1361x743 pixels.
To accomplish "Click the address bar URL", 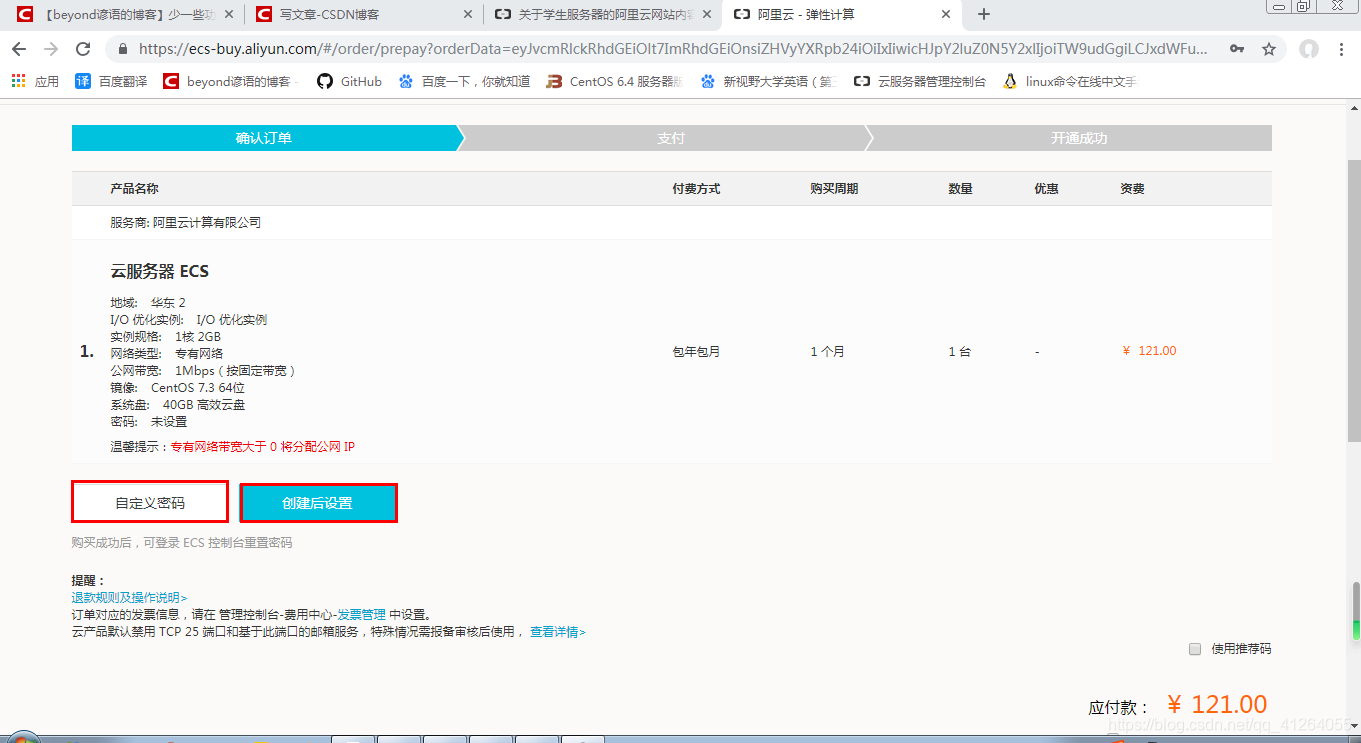I will coord(672,49).
